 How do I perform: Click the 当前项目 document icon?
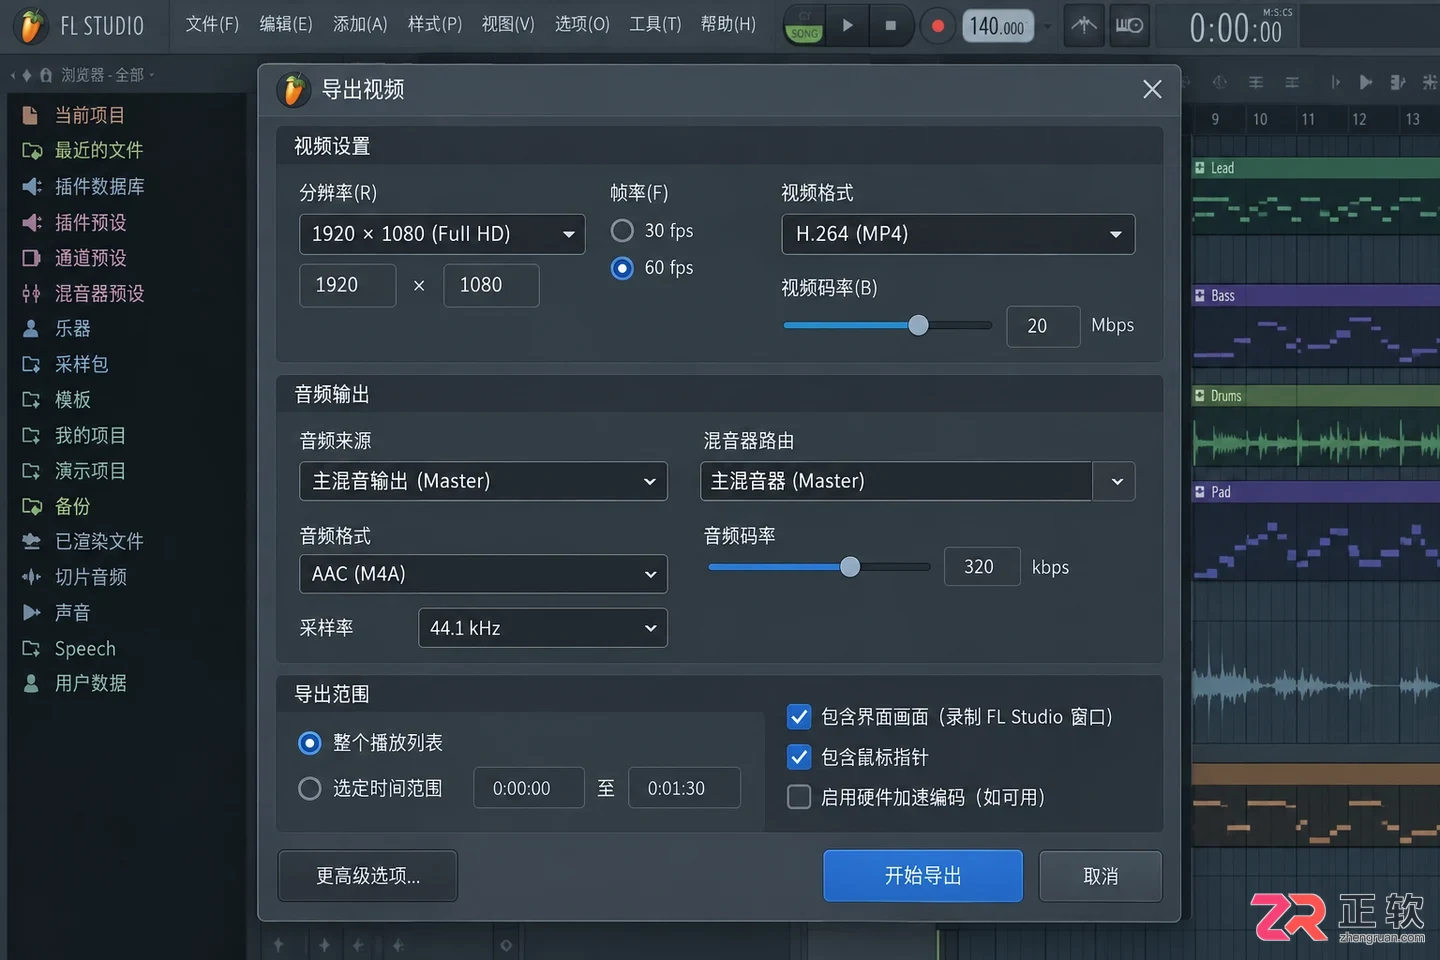click(31, 115)
